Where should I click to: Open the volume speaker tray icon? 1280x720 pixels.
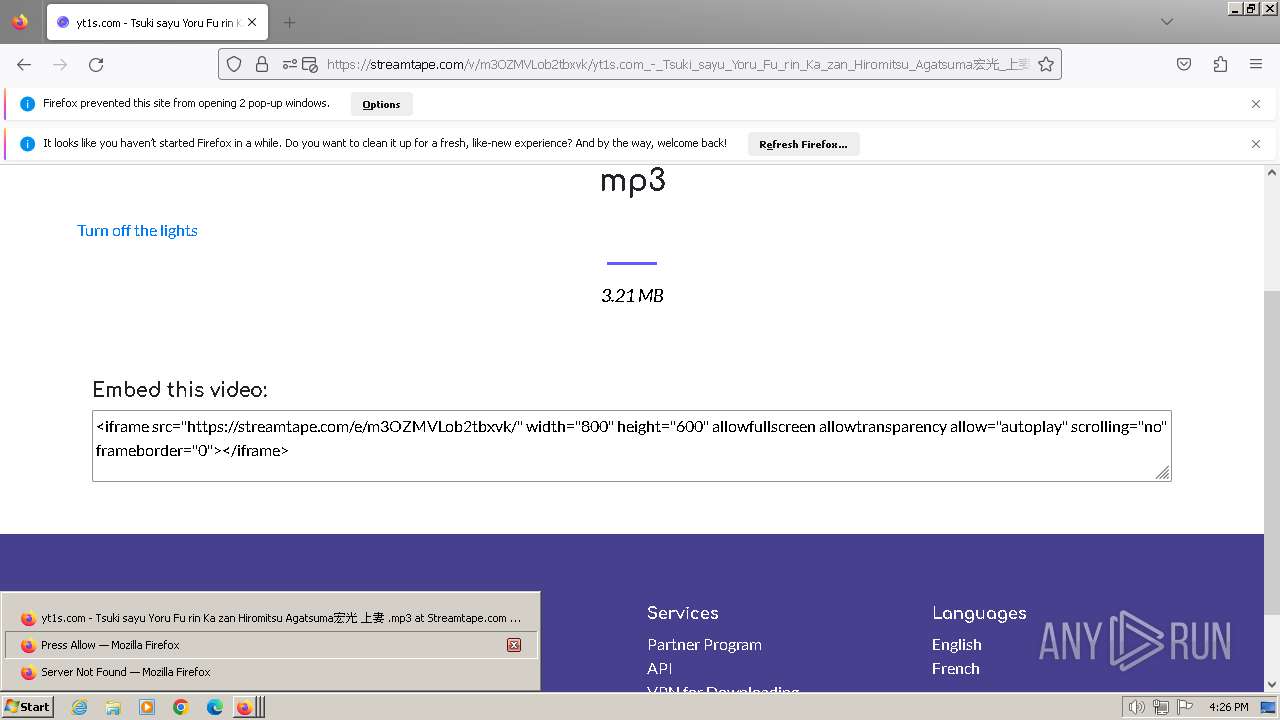pos(1137,707)
